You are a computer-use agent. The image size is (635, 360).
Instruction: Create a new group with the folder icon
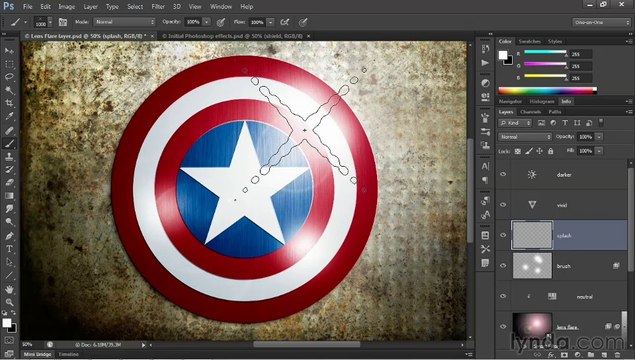pyautogui.click(x=591, y=355)
